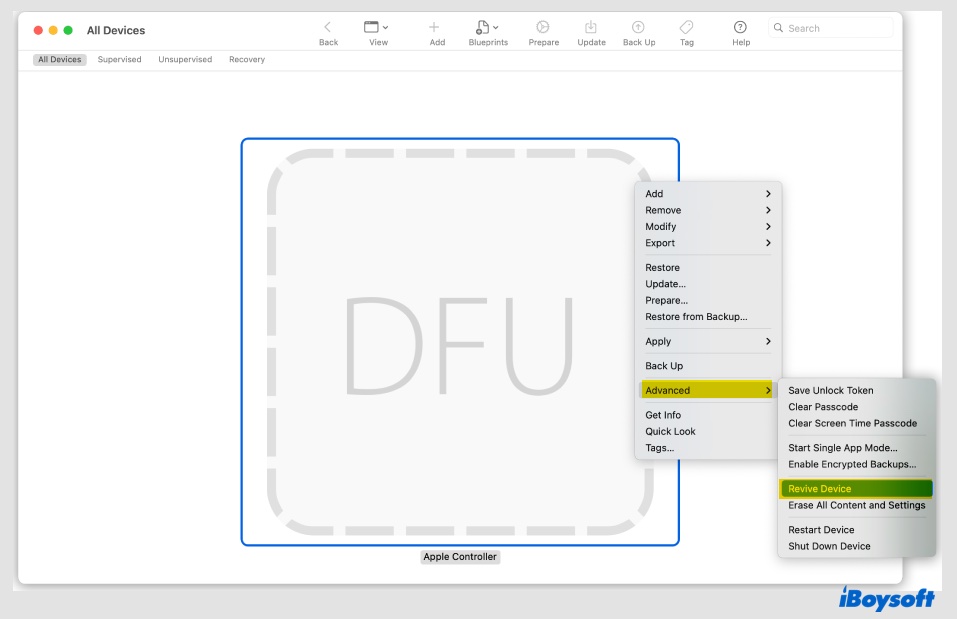Open the View toolbar dropdown
This screenshot has height=619, width=957.
coord(377,28)
